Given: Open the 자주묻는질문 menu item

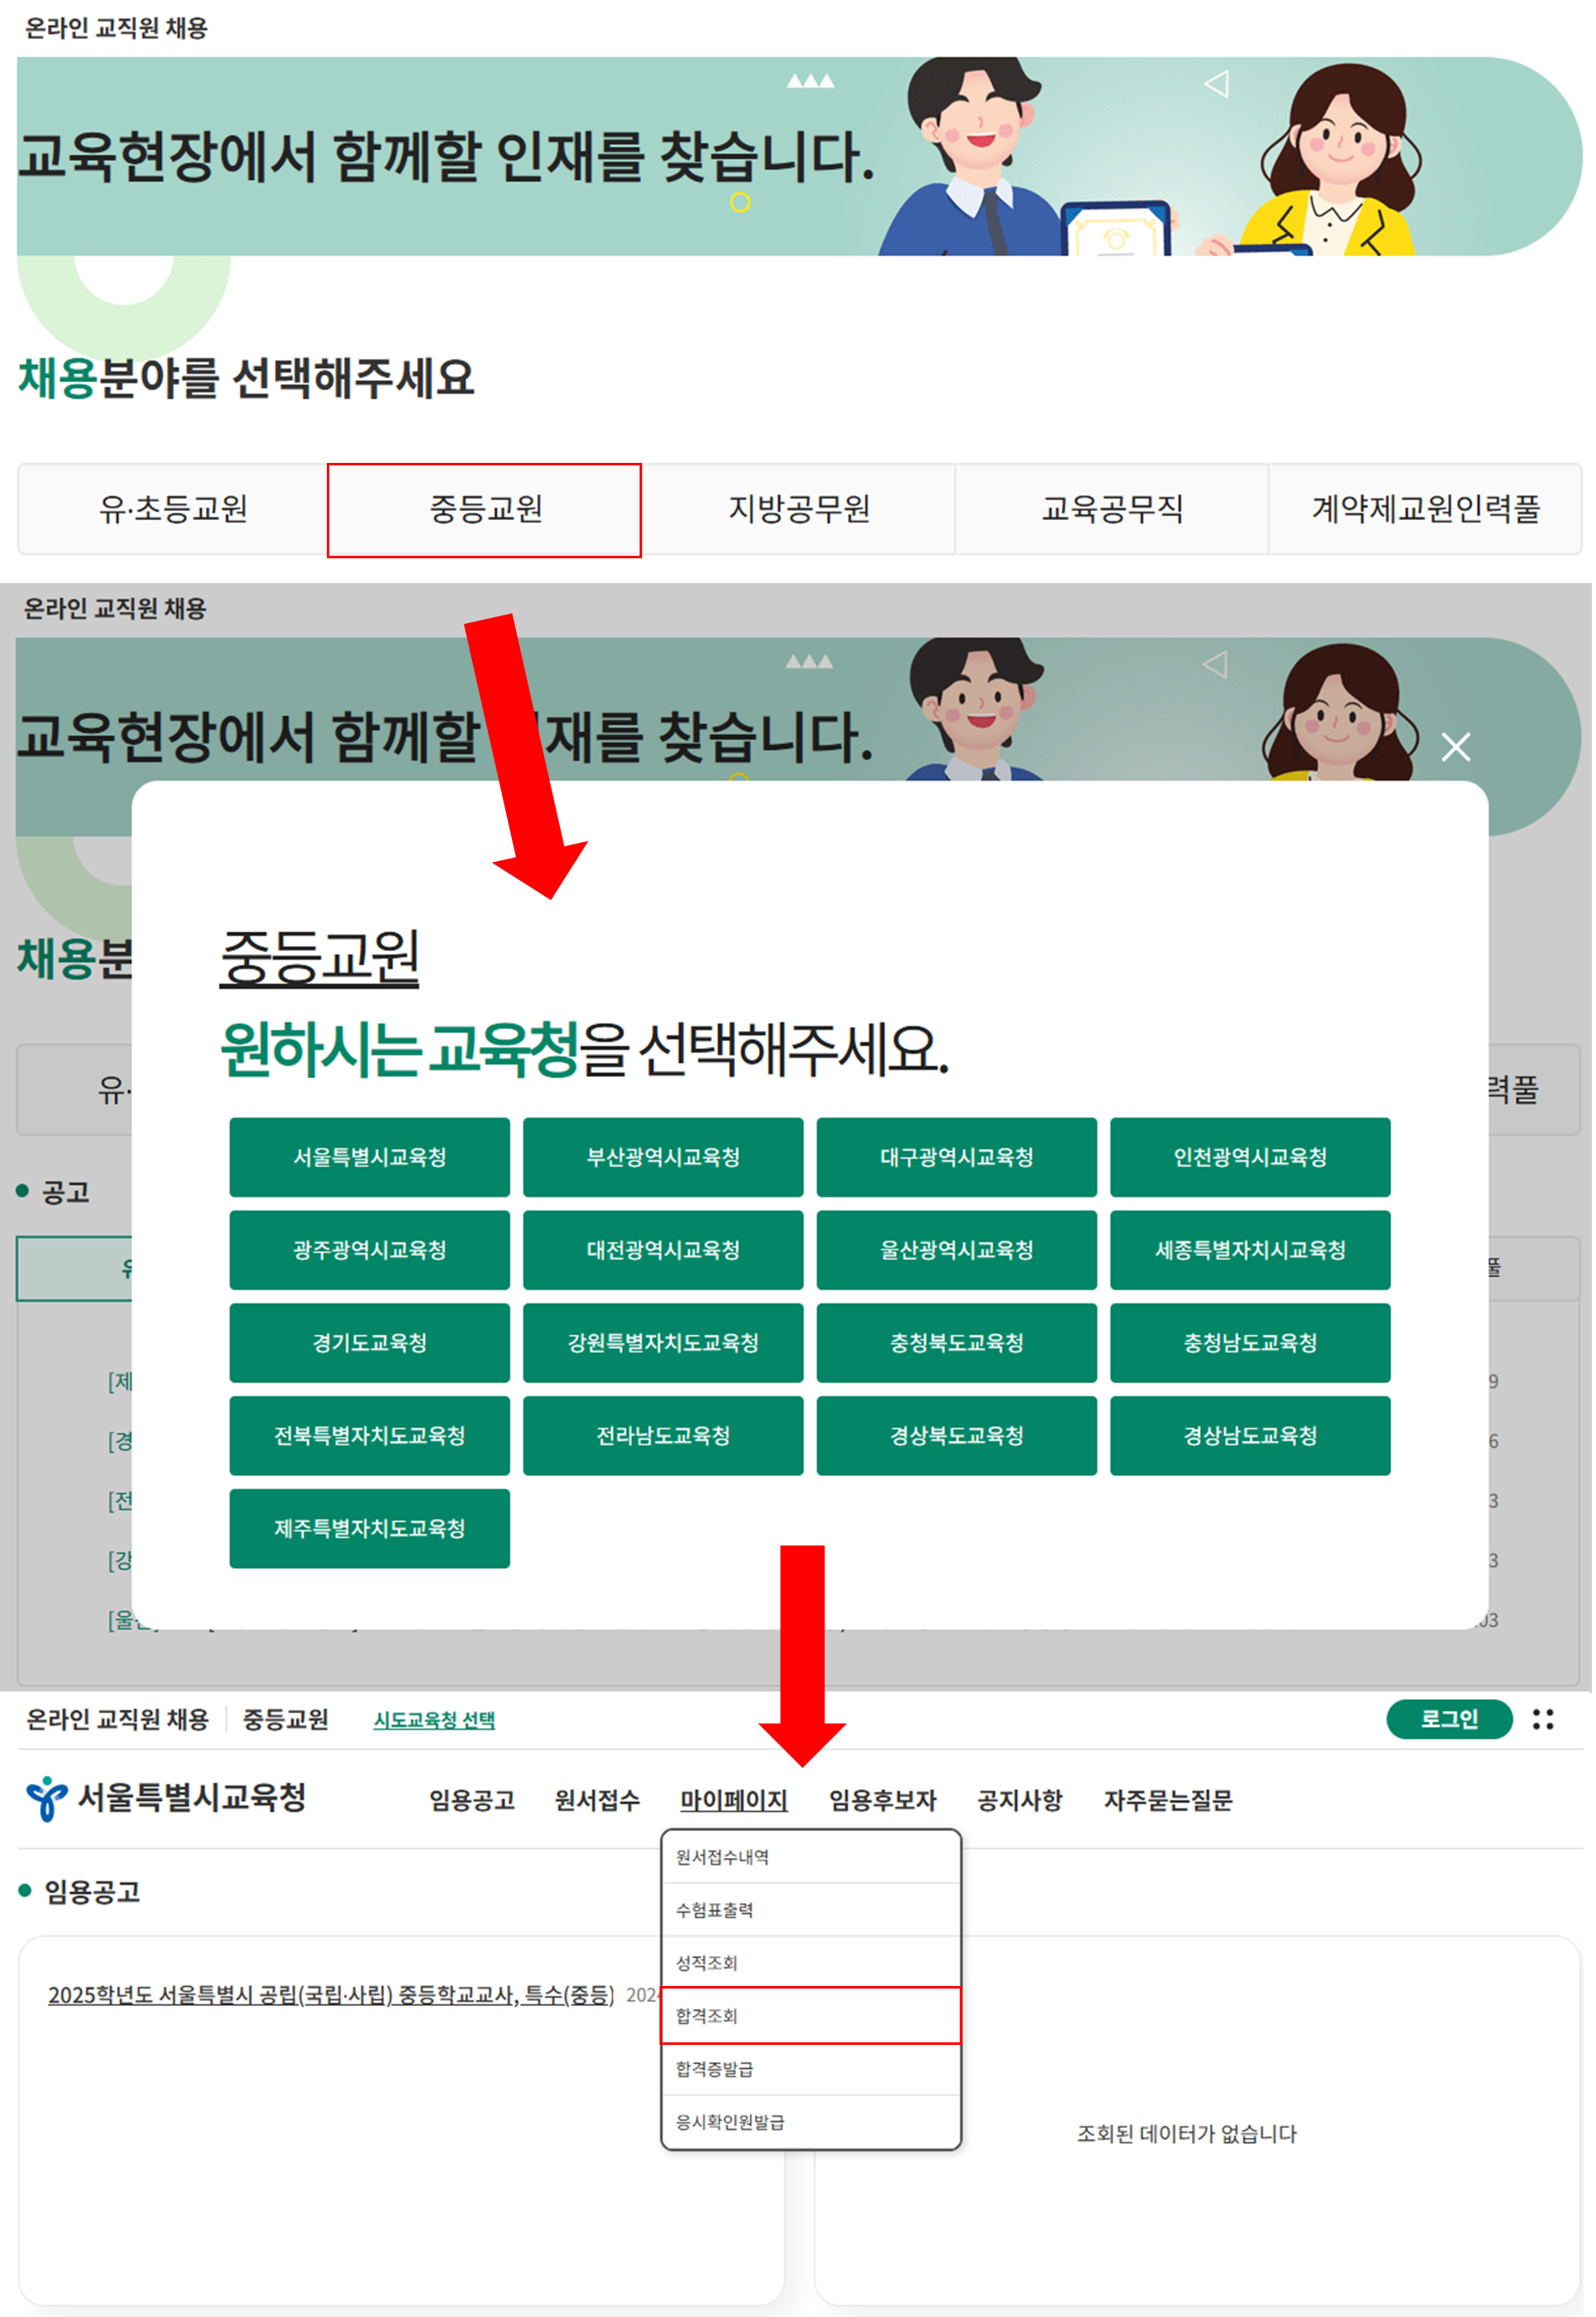Looking at the screenshot, I should [x=1169, y=1801].
